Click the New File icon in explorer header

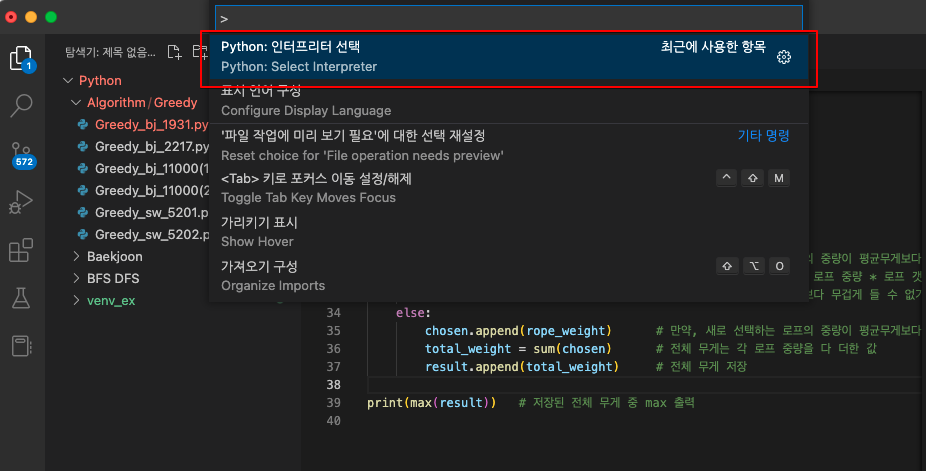click(174, 52)
